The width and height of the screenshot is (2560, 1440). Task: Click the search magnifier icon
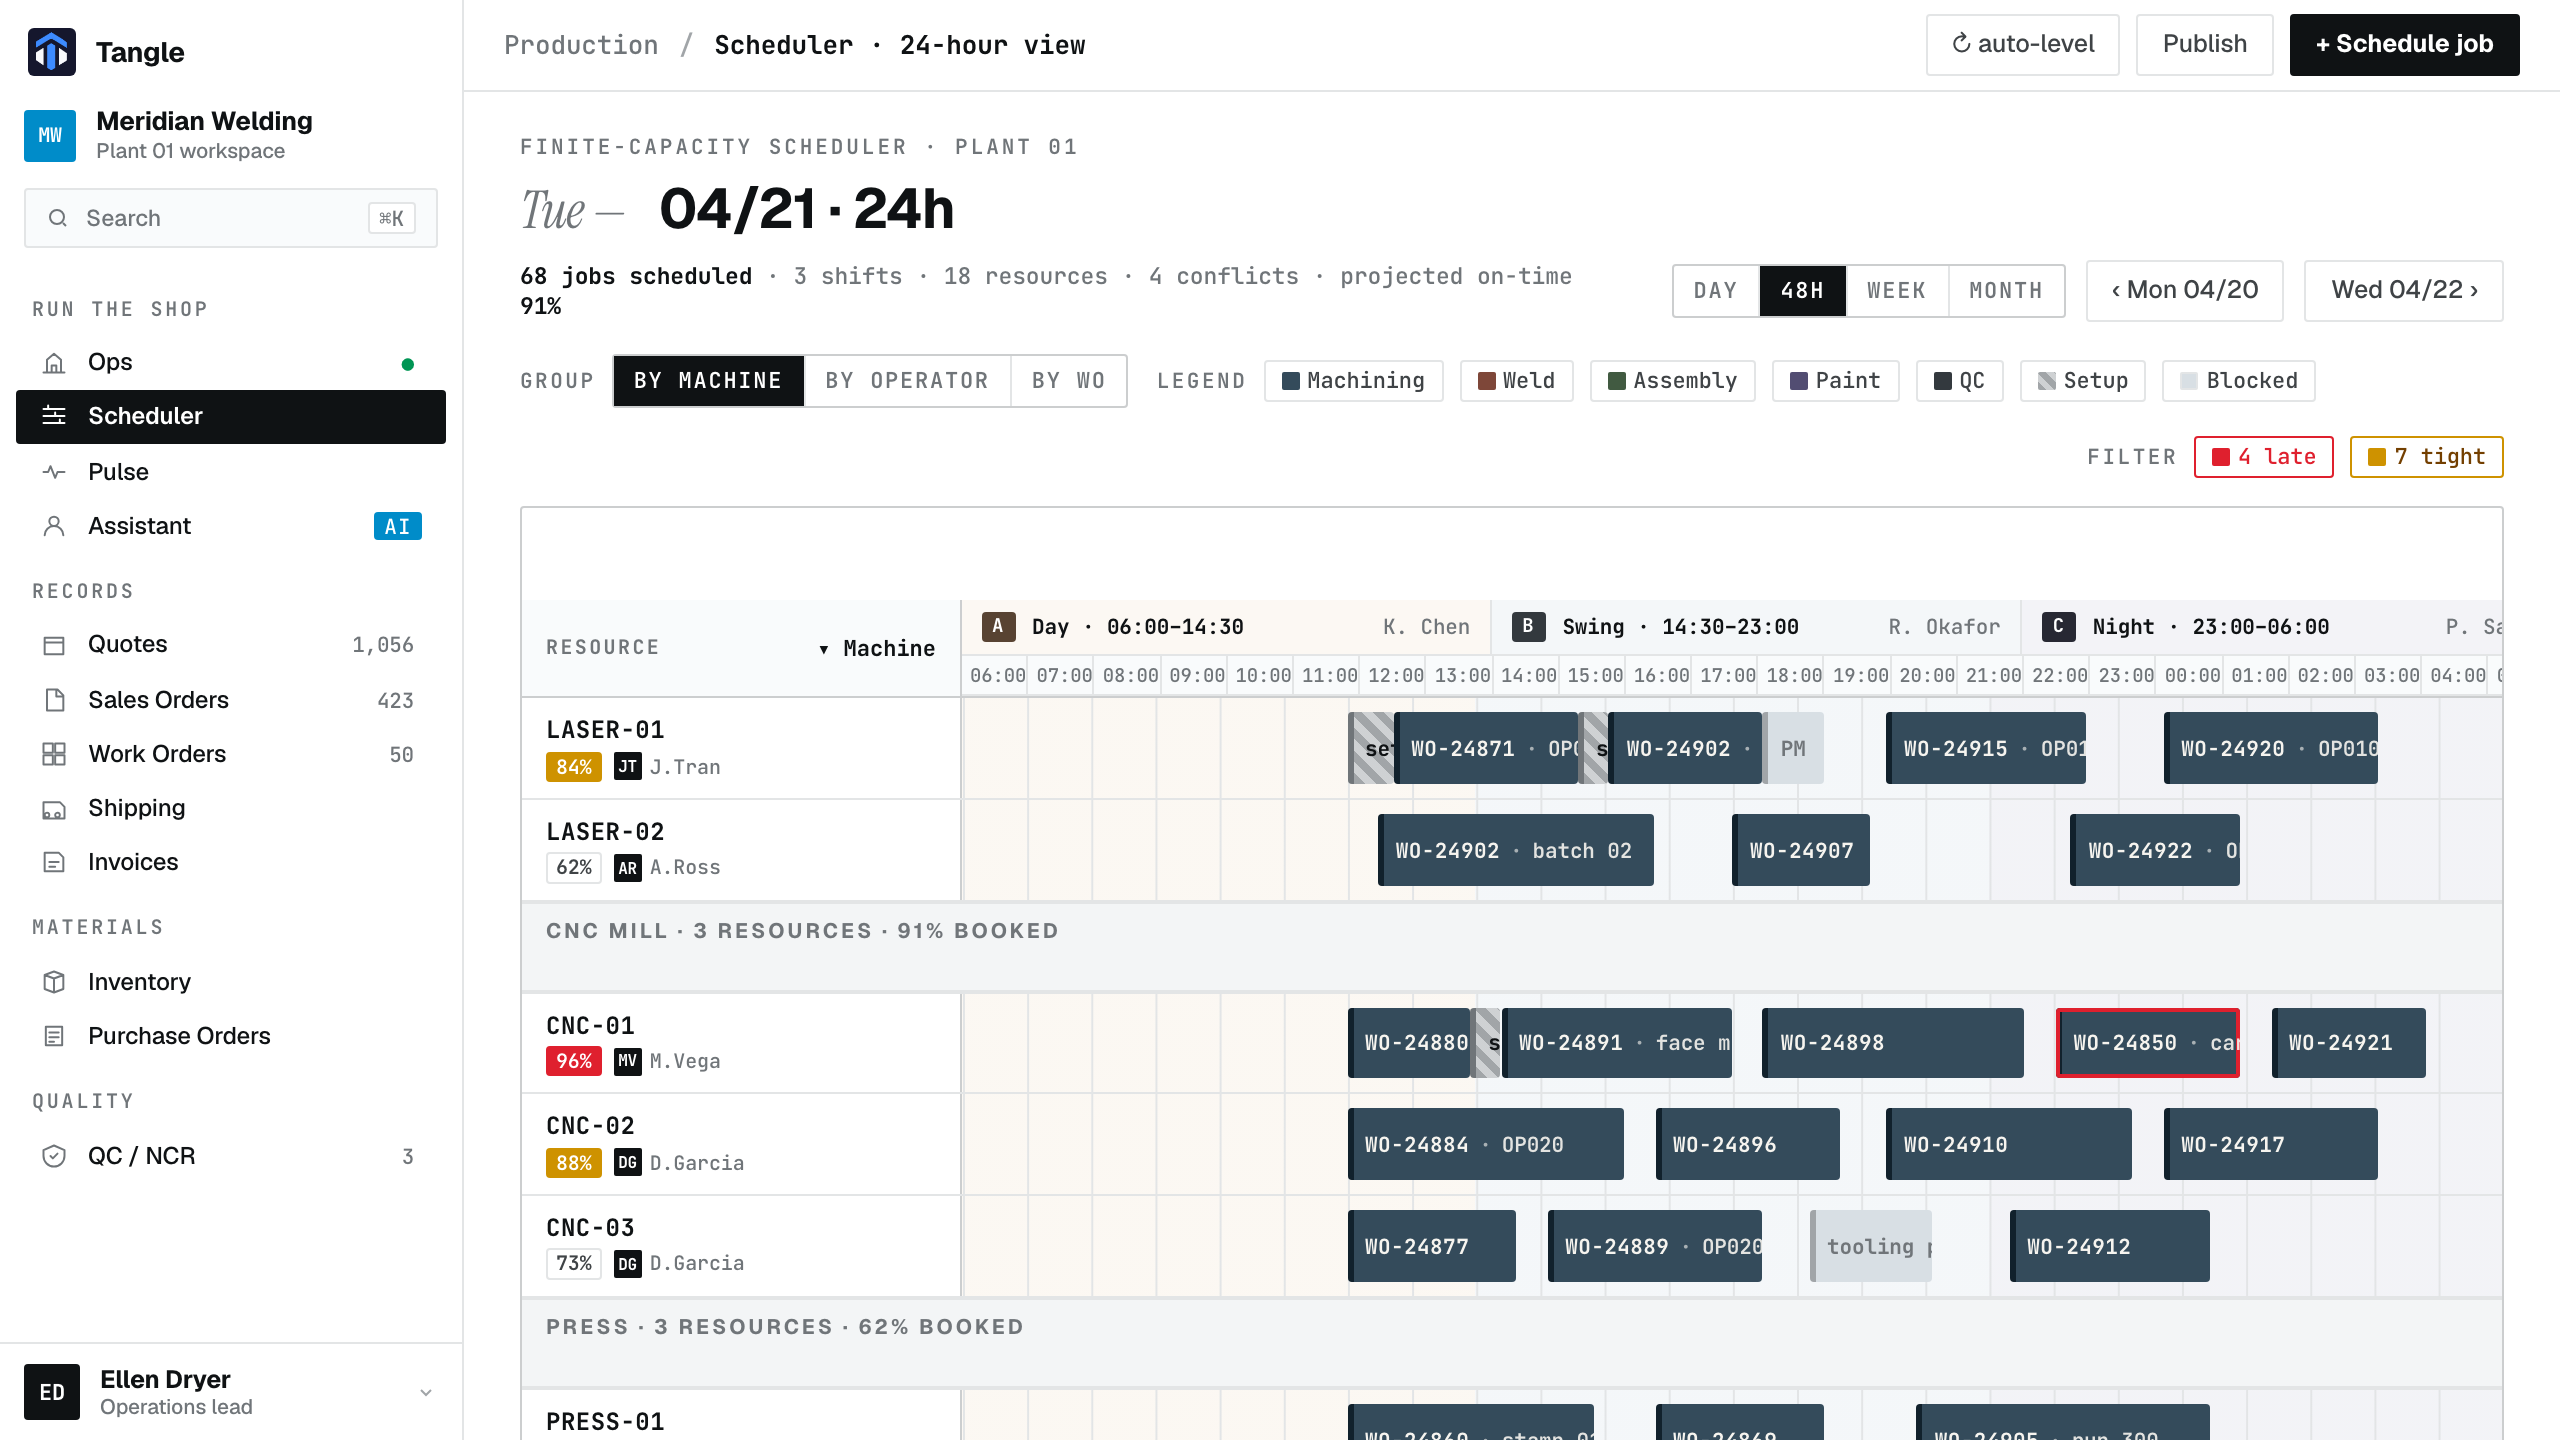click(58, 218)
